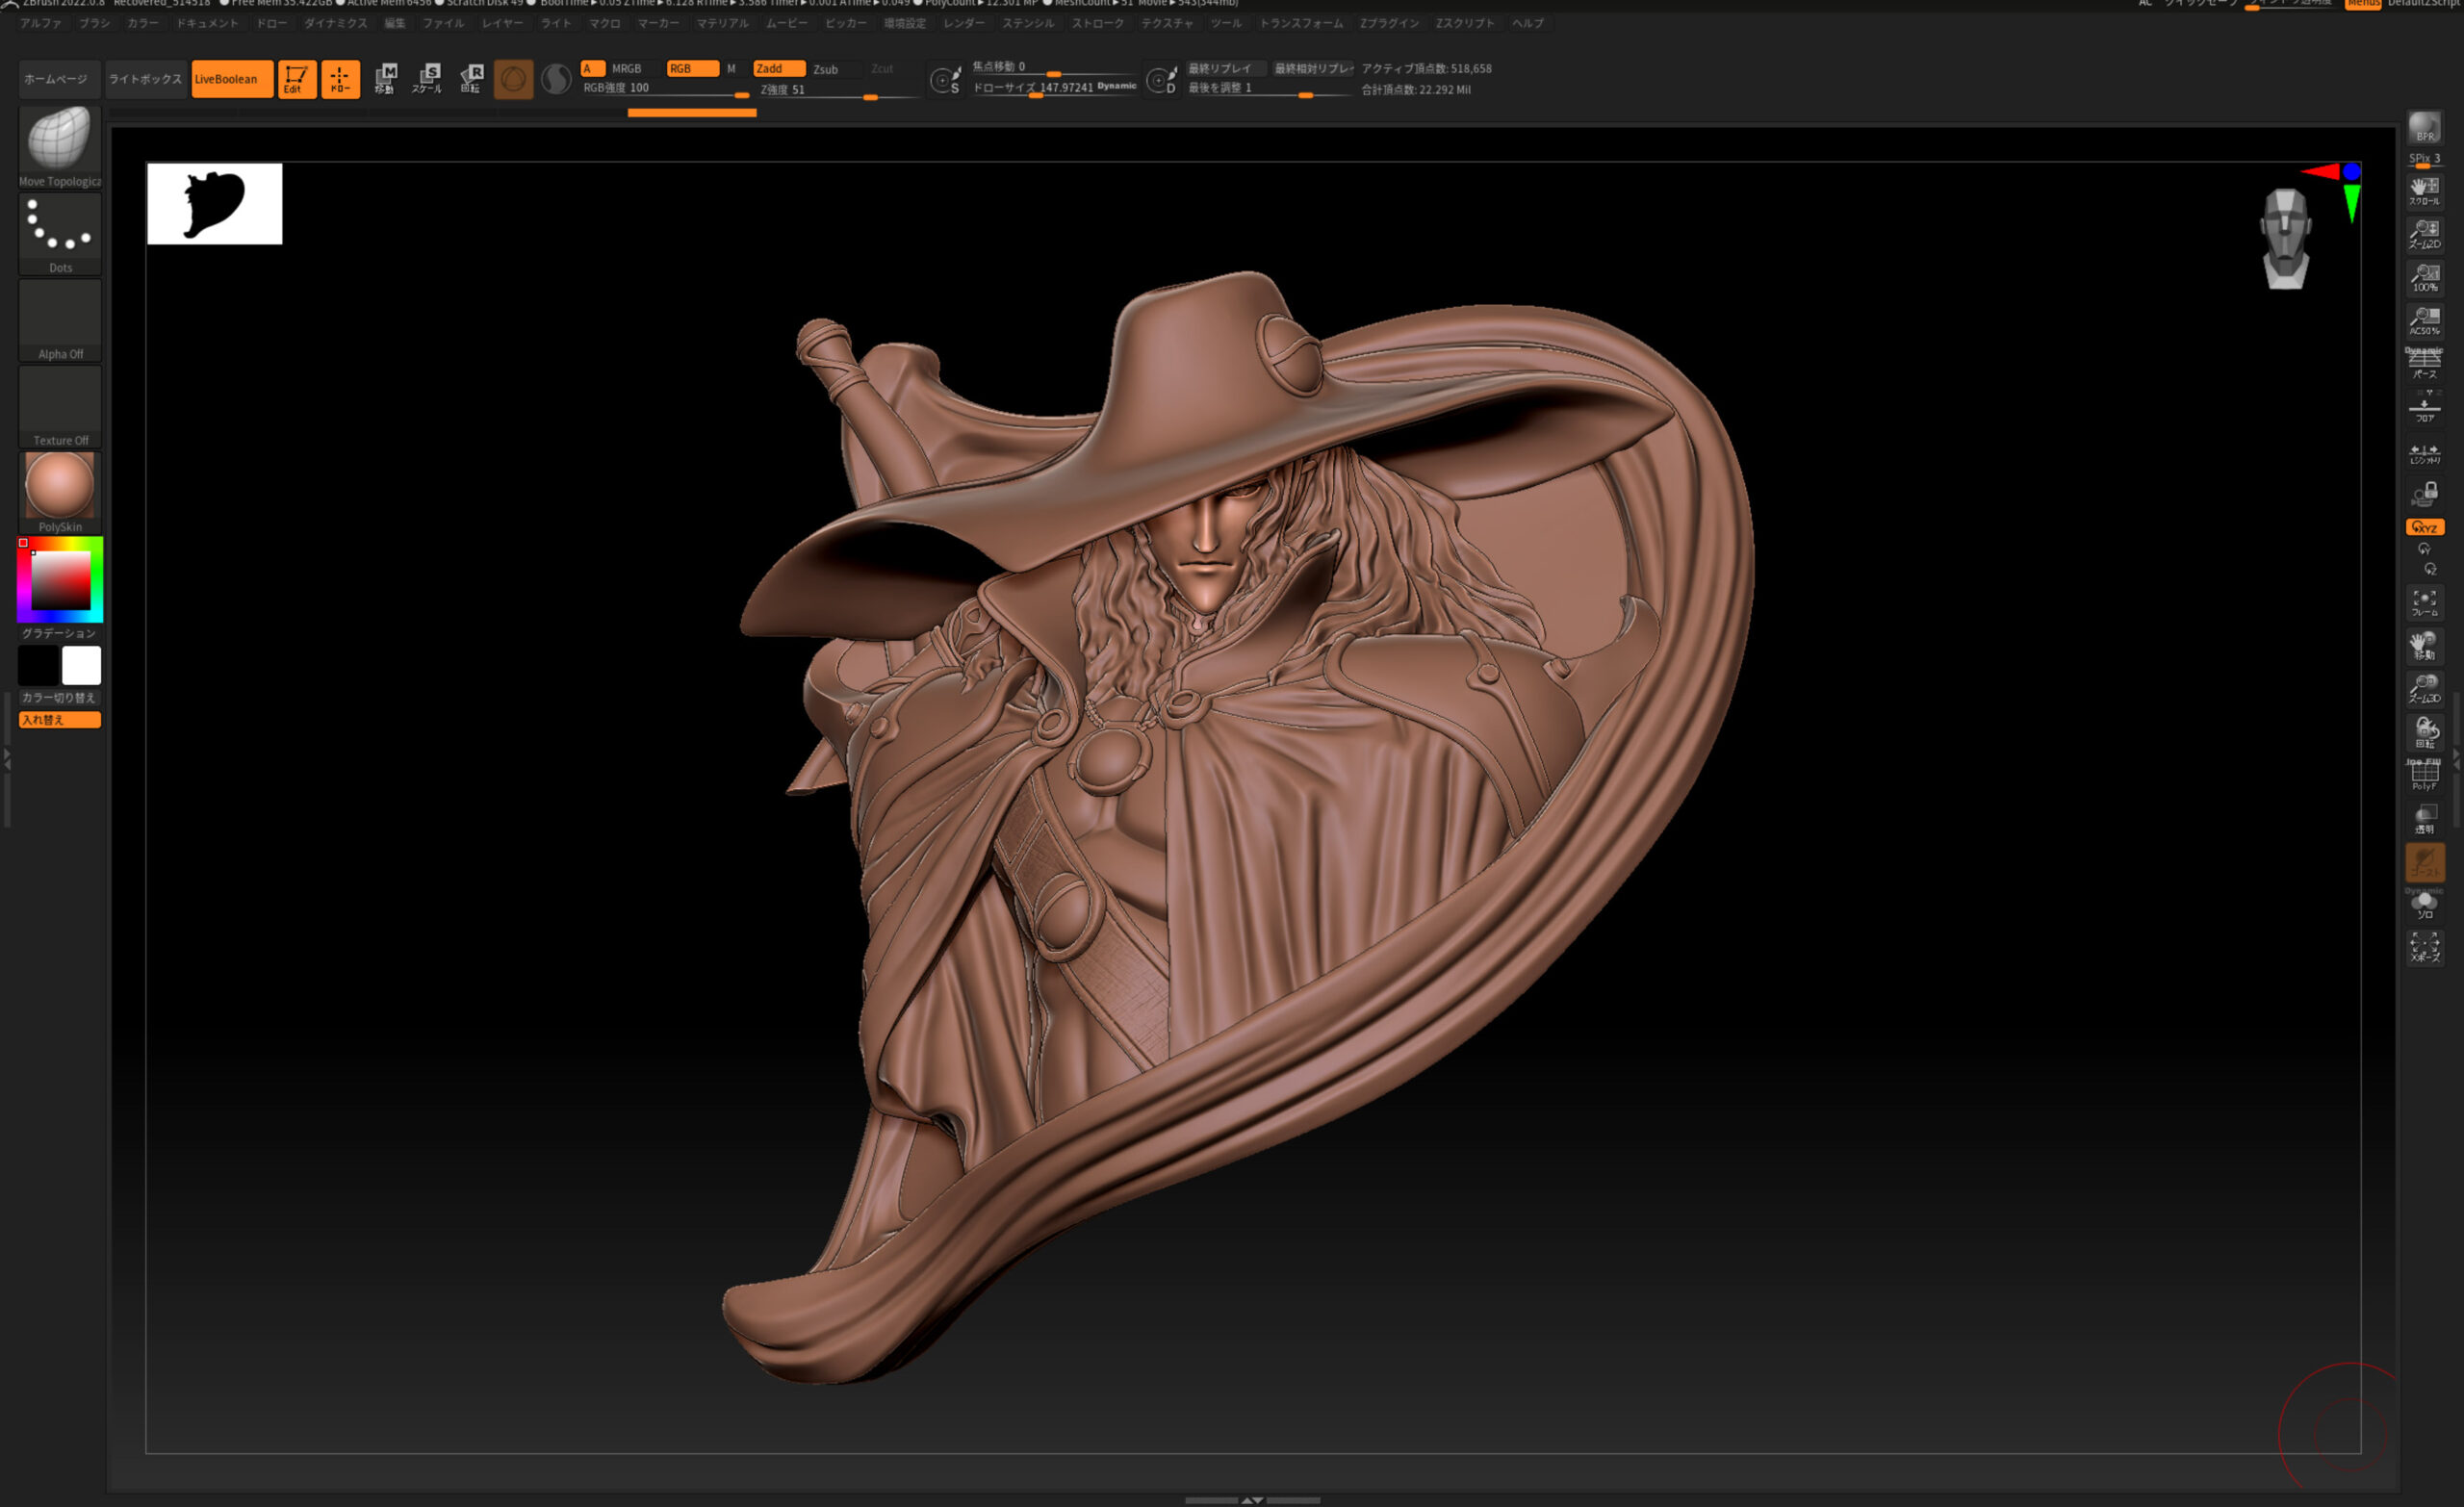Toggle the Gizmo 3D sphere icon
2464x1507 pixels.
[513, 79]
